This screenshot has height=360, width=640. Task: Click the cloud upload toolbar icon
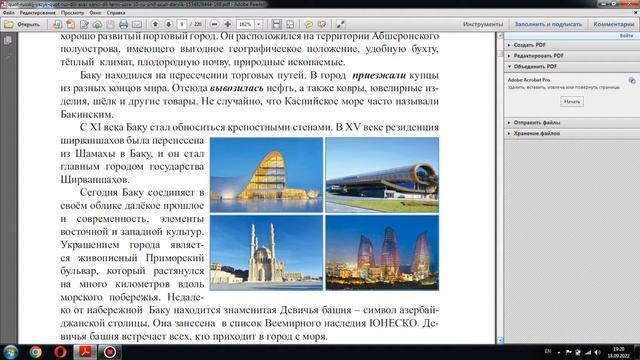(x=97, y=24)
